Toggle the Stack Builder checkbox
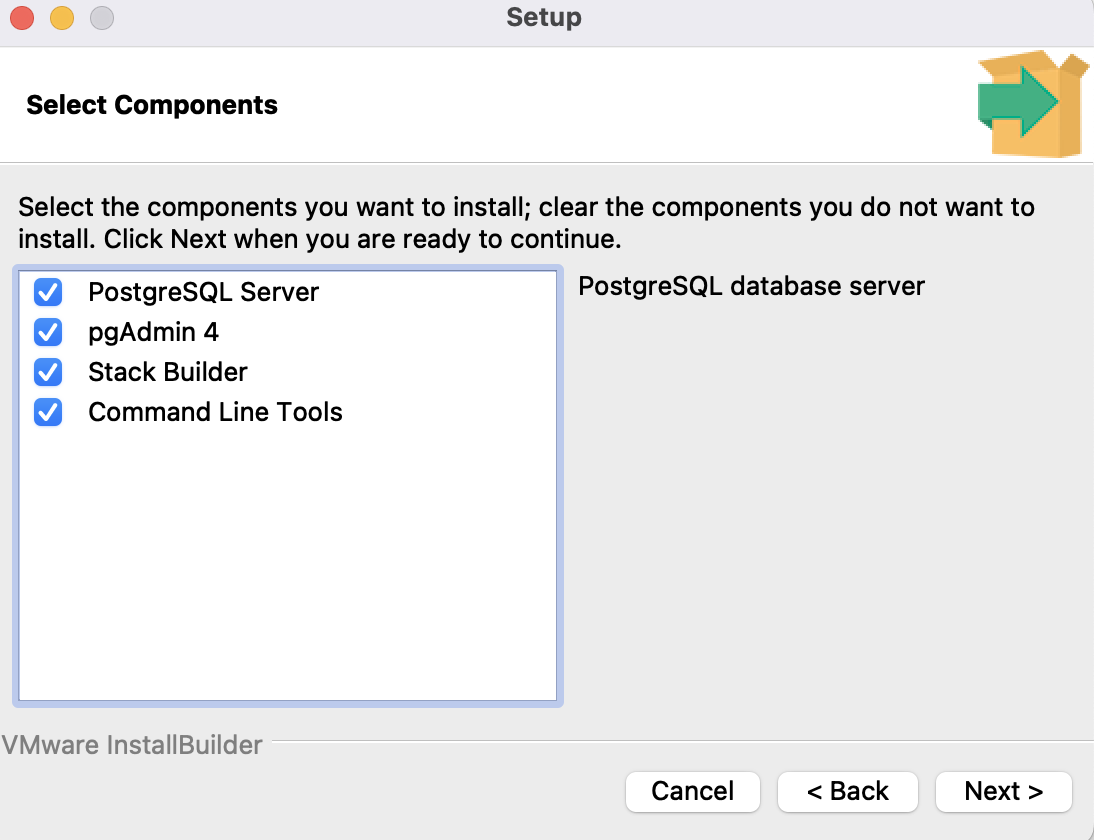Viewport: 1094px width, 840px height. click(48, 372)
